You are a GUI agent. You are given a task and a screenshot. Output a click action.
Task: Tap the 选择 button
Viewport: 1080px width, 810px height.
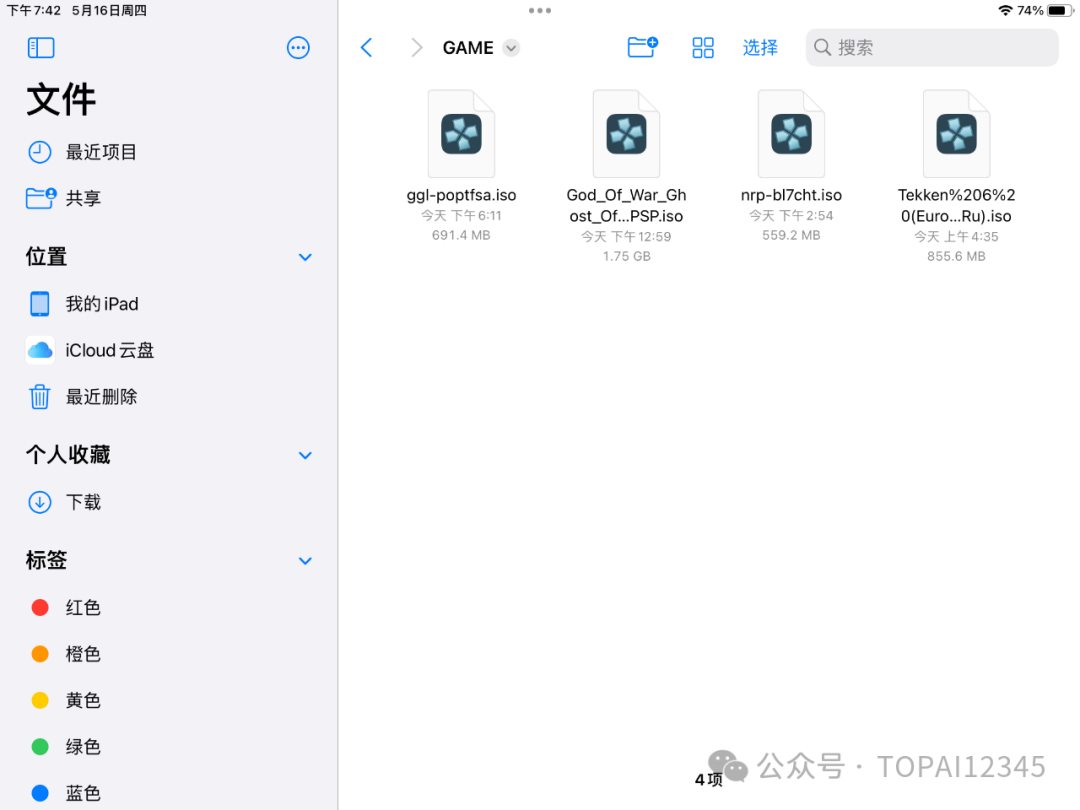tap(760, 48)
